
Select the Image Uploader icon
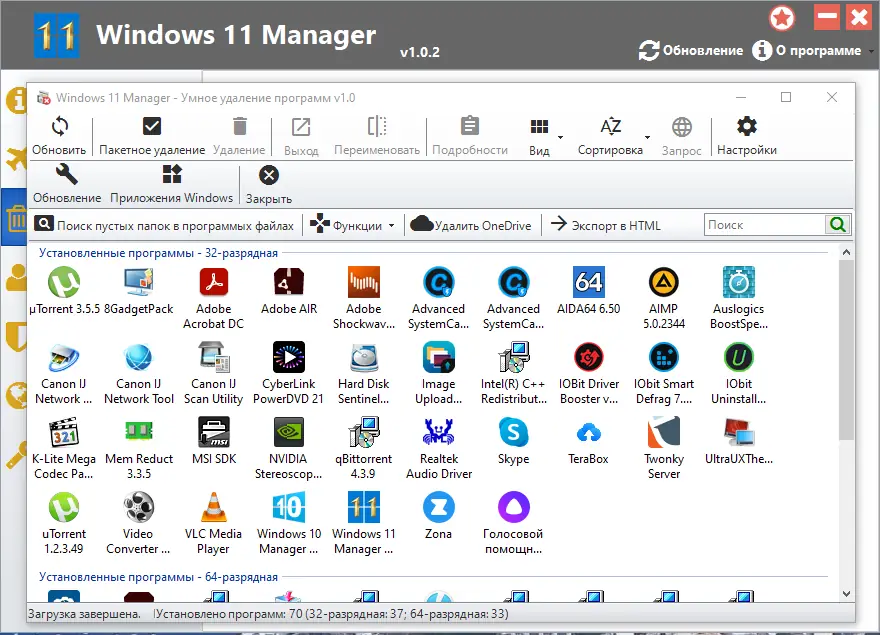click(439, 357)
